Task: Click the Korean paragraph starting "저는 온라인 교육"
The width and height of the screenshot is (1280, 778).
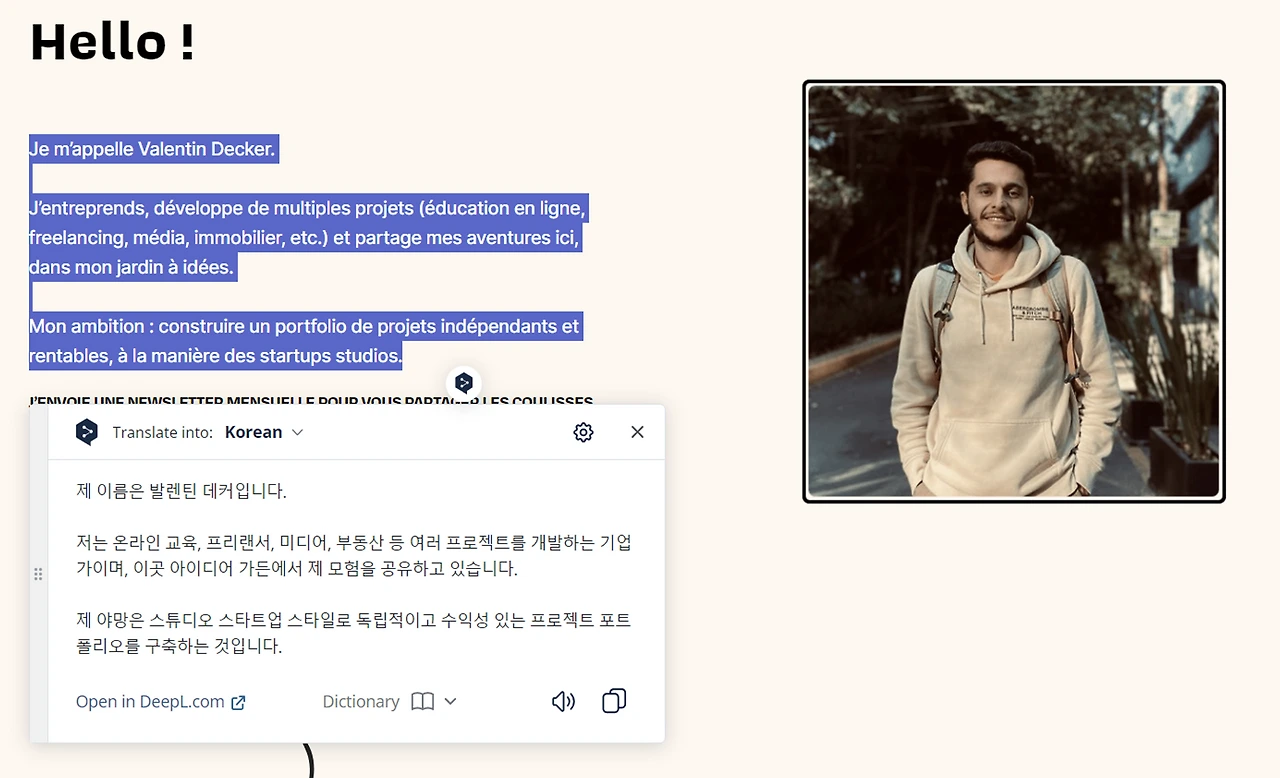Action: tap(354, 556)
